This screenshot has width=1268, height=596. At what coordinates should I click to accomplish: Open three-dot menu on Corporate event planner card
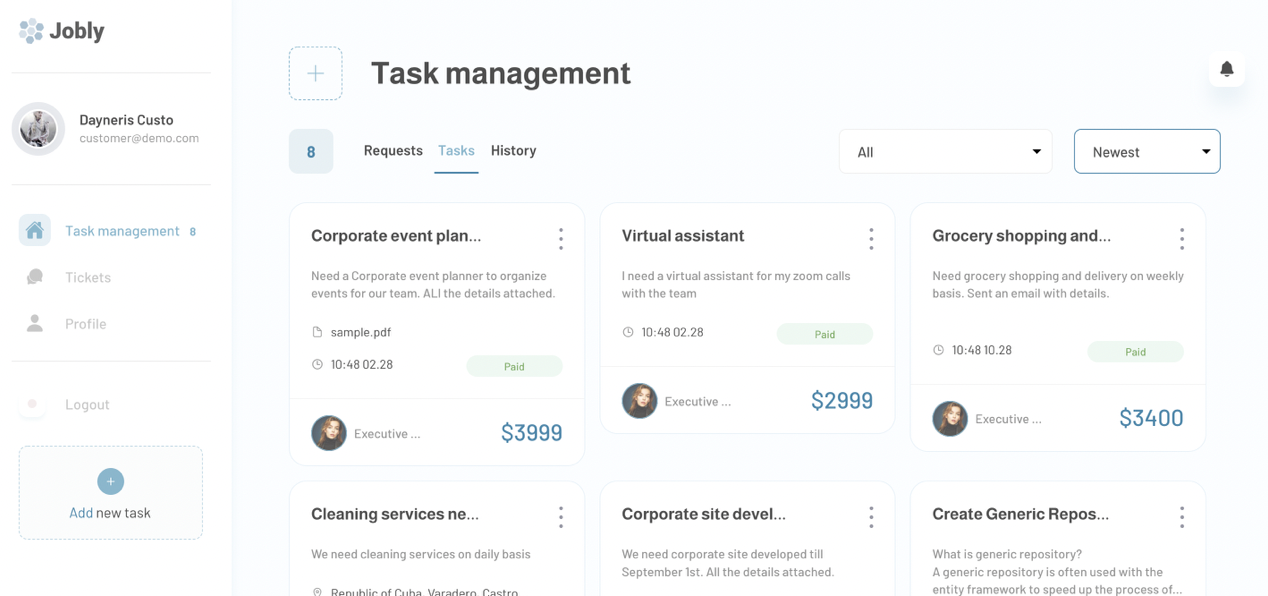pyautogui.click(x=561, y=238)
